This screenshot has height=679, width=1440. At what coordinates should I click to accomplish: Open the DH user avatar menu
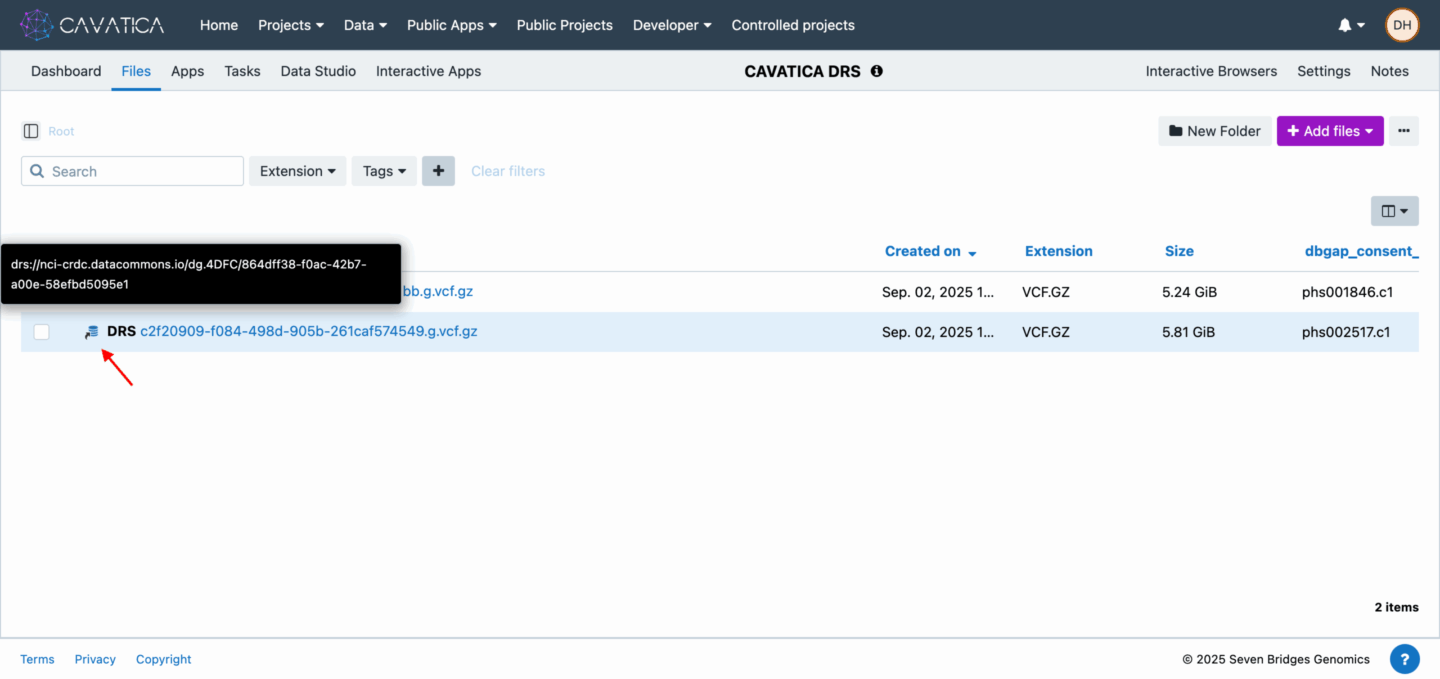pos(1401,24)
